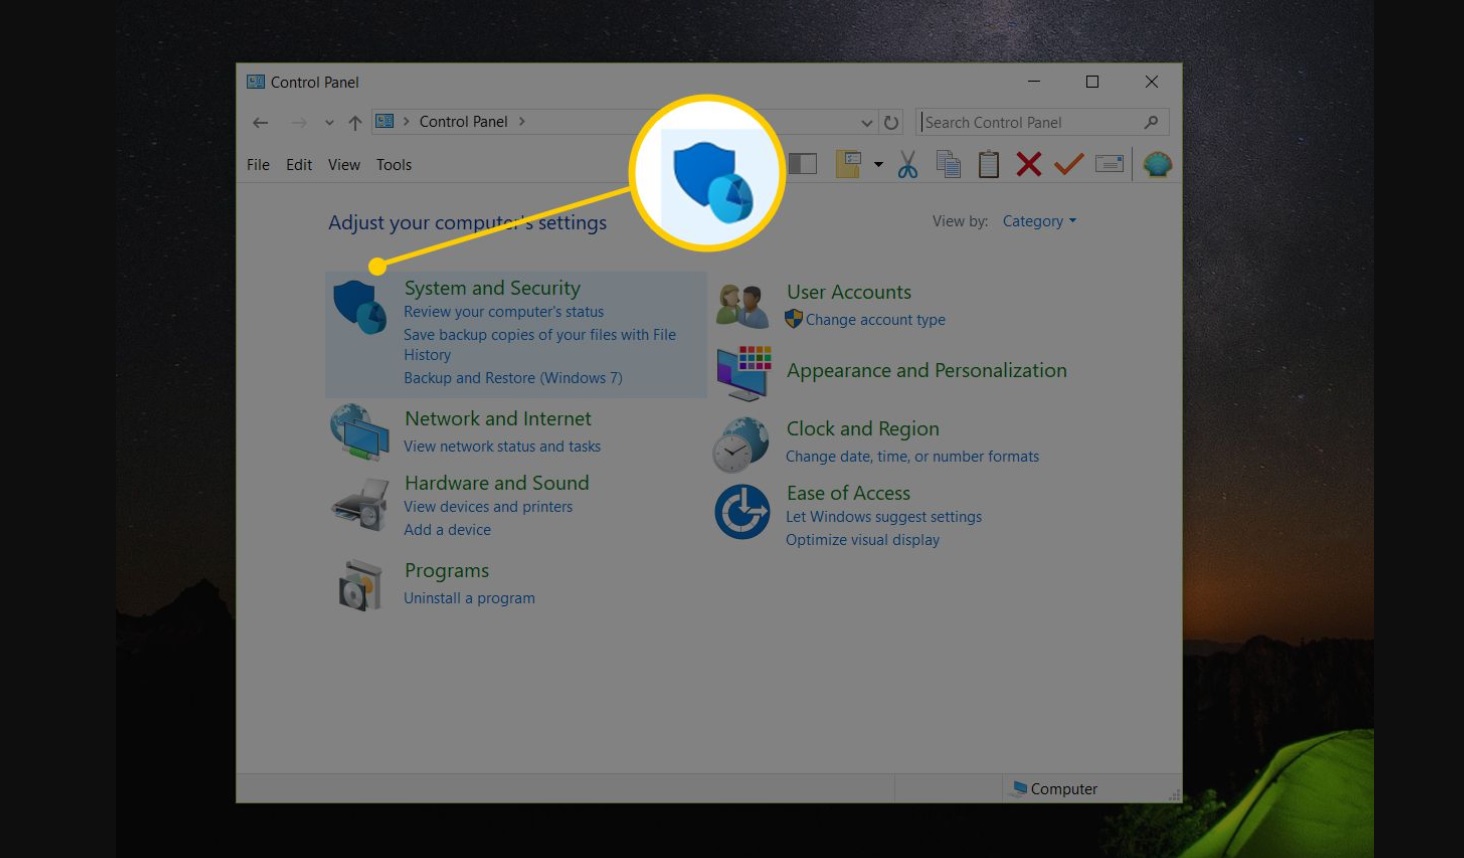Open the Edit menu
1464x858 pixels.
(299, 164)
